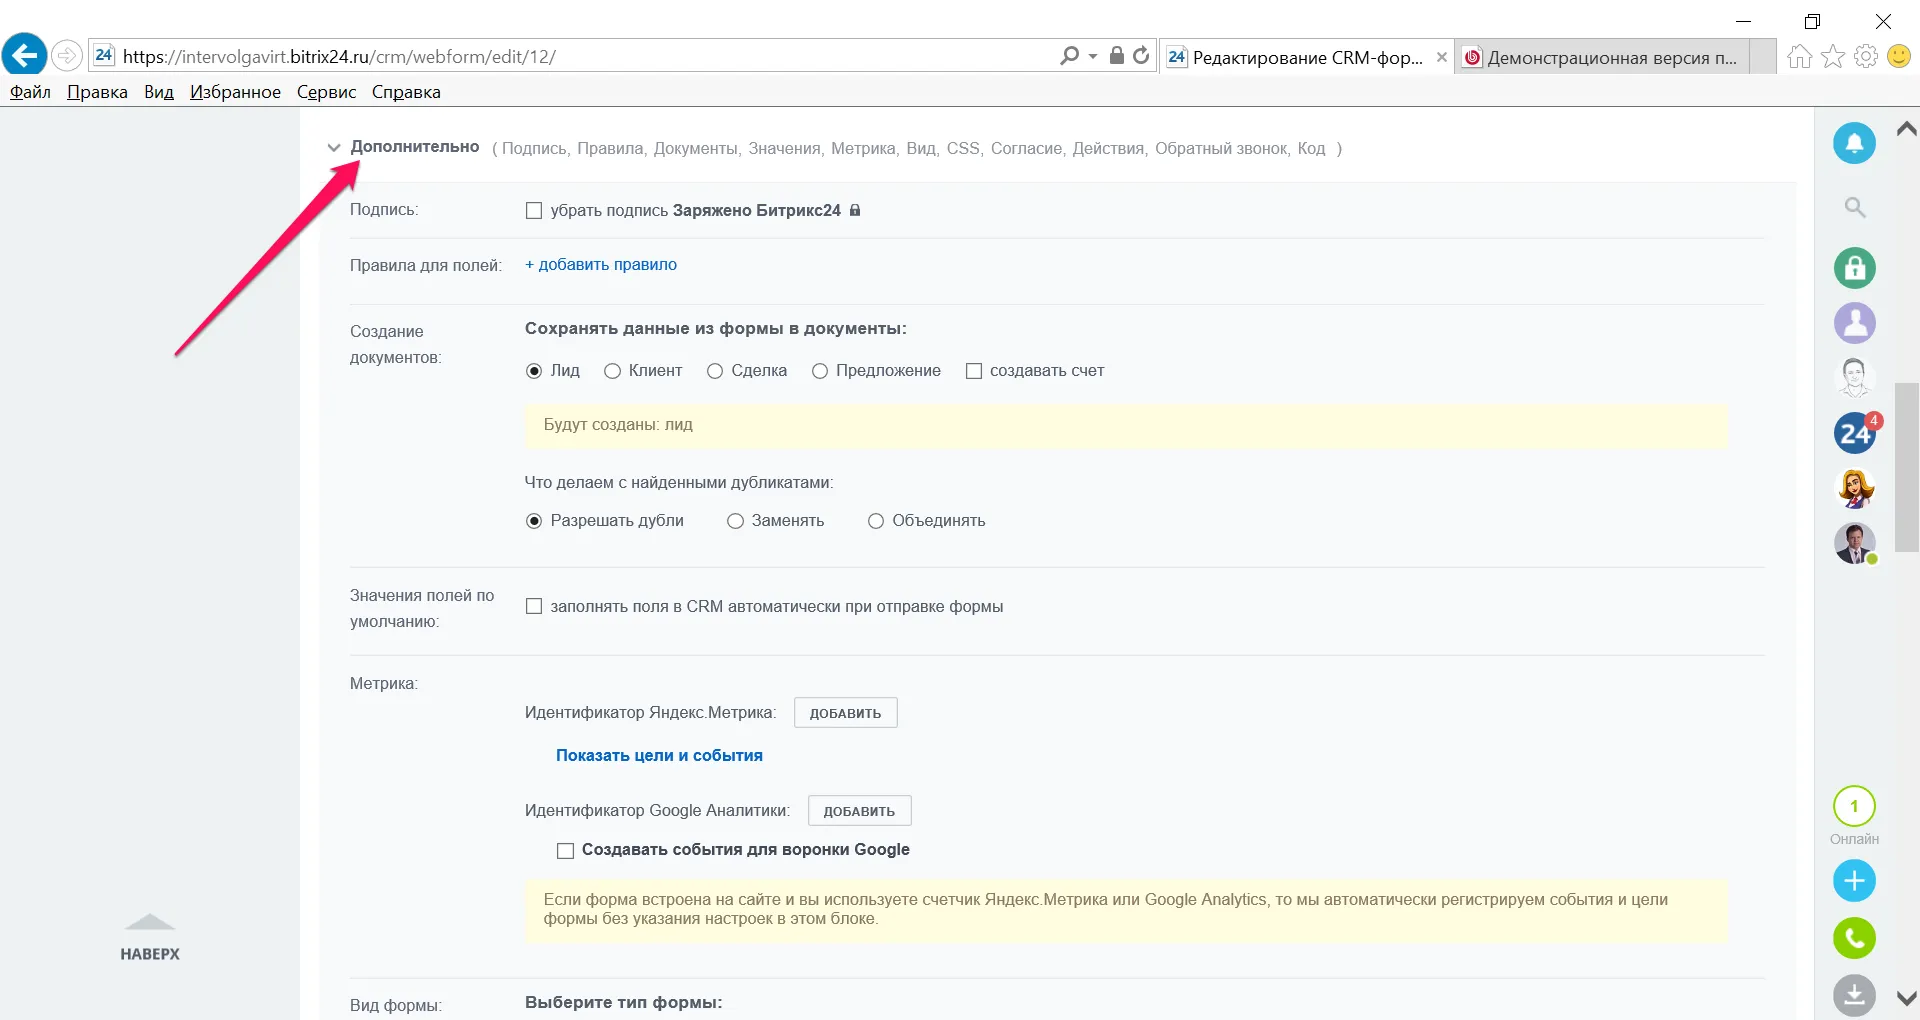This screenshot has width=1920, height=1020.
Task: Open the Bitrix24 chat icon with badge
Action: (x=1855, y=433)
